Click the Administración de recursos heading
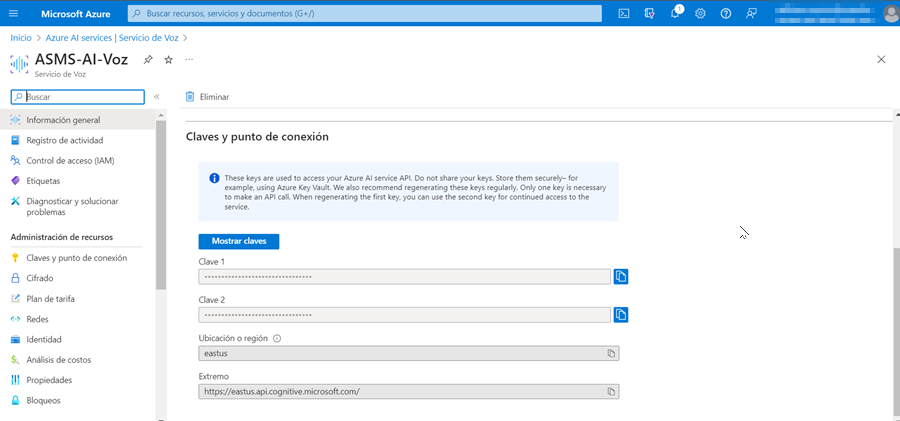This screenshot has width=900, height=421. pos(62,237)
